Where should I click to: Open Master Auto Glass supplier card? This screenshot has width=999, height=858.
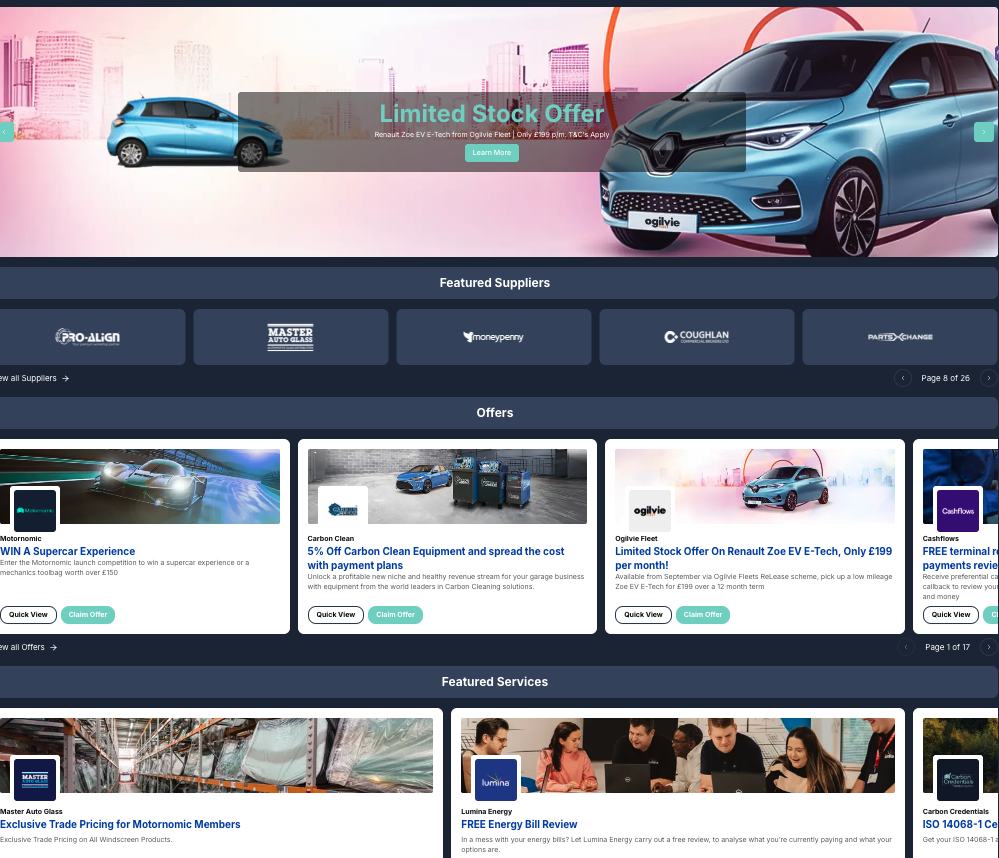(291, 337)
